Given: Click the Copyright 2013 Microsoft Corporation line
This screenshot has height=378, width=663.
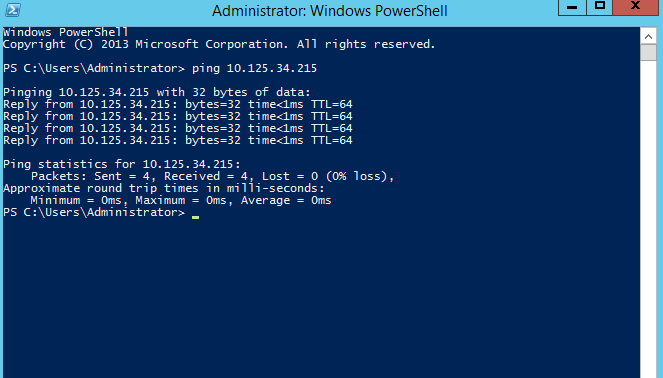Looking at the screenshot, I should [x=219, y=44].
